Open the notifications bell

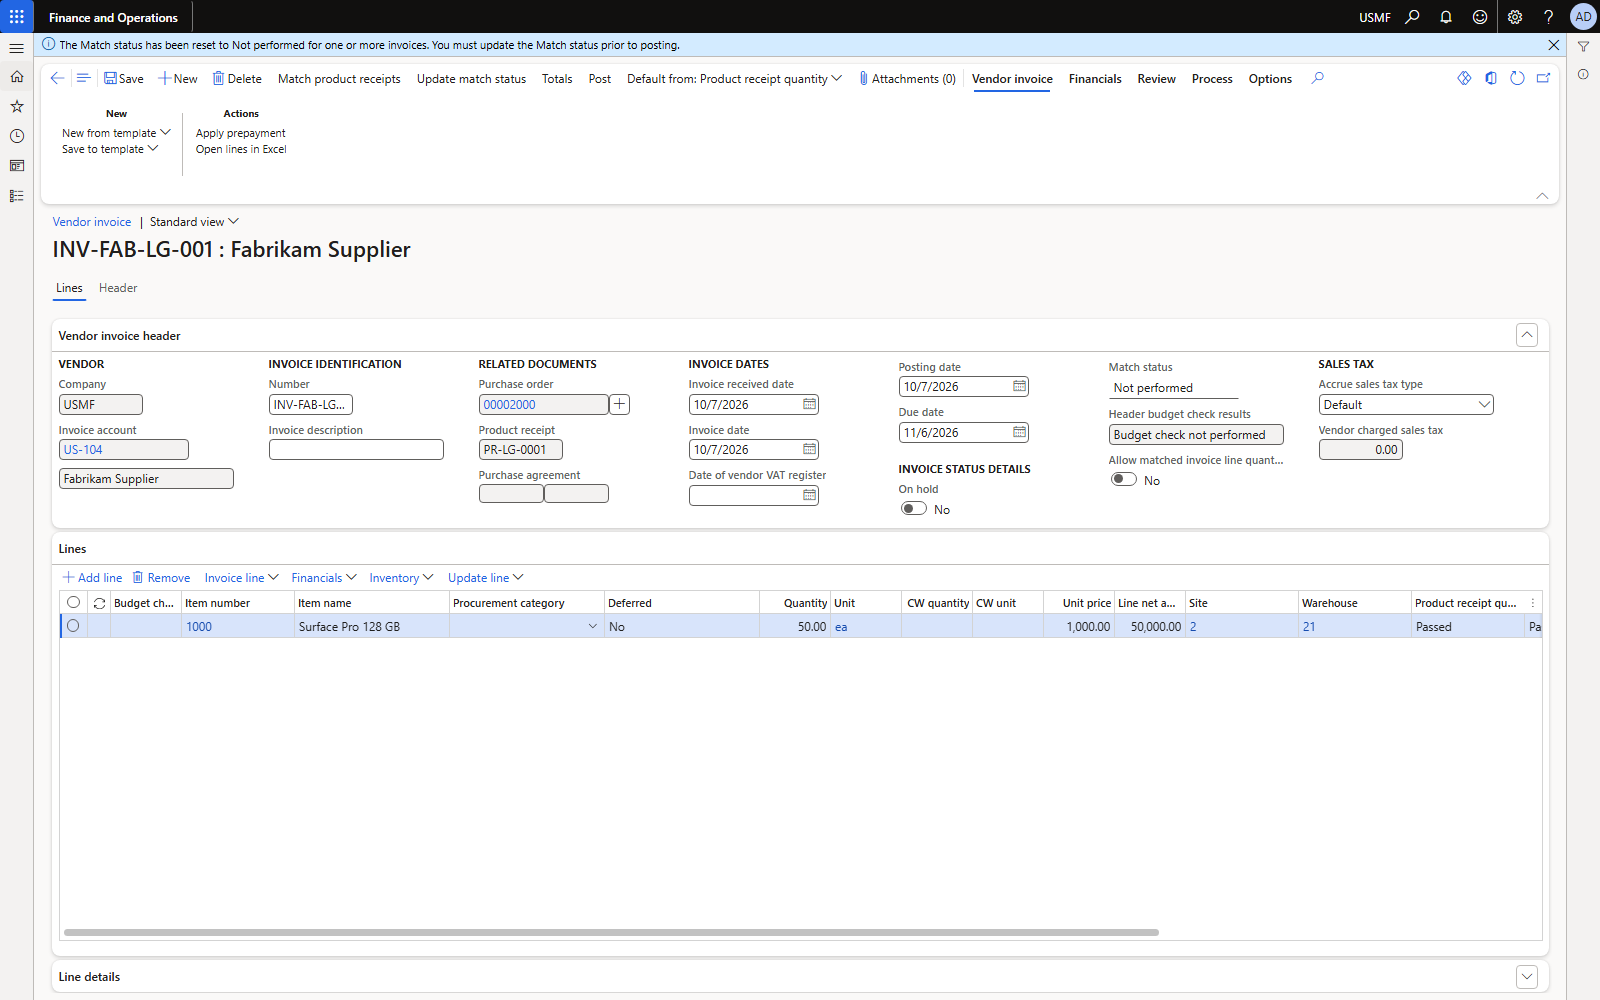pos(1446,17)
